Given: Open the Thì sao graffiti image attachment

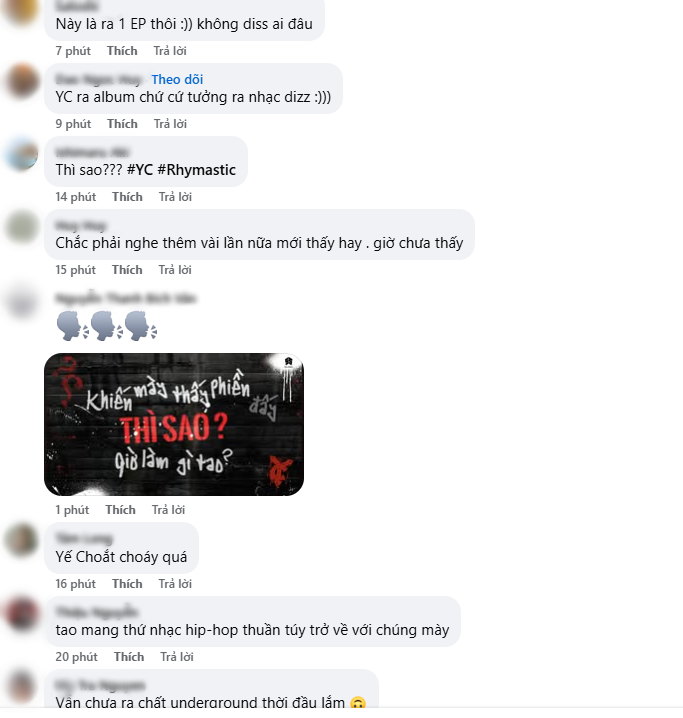Looking at the screenshot, I should (174, 424).
